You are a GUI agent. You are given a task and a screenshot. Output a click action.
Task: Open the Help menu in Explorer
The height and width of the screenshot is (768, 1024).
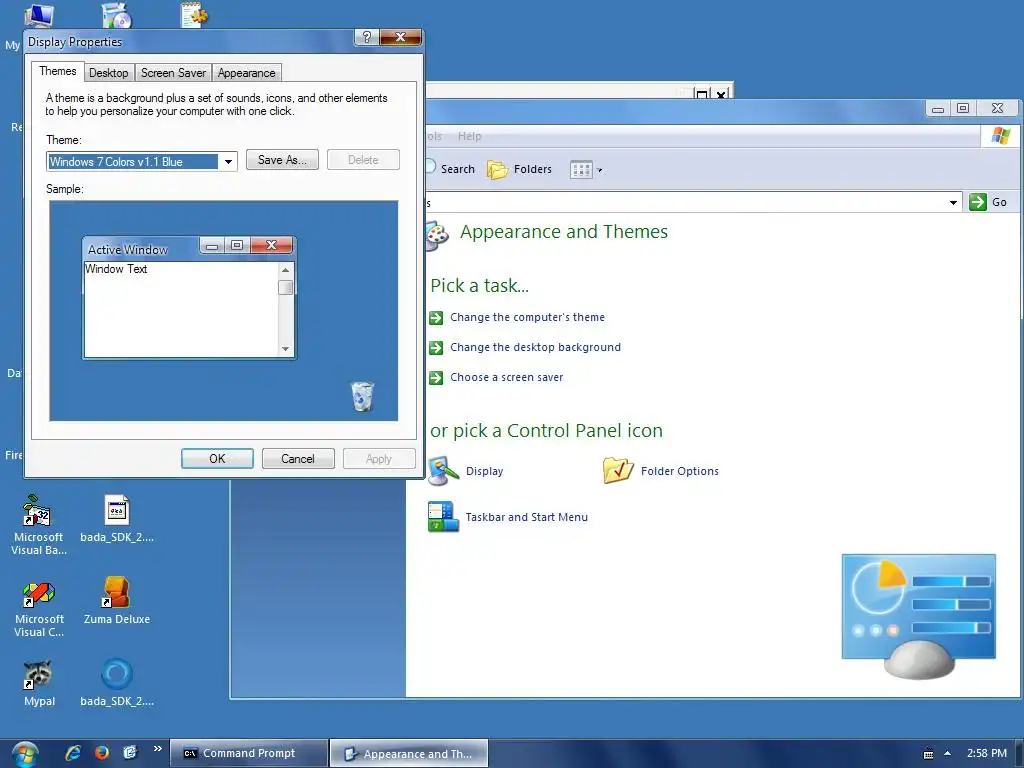(470, 136)
